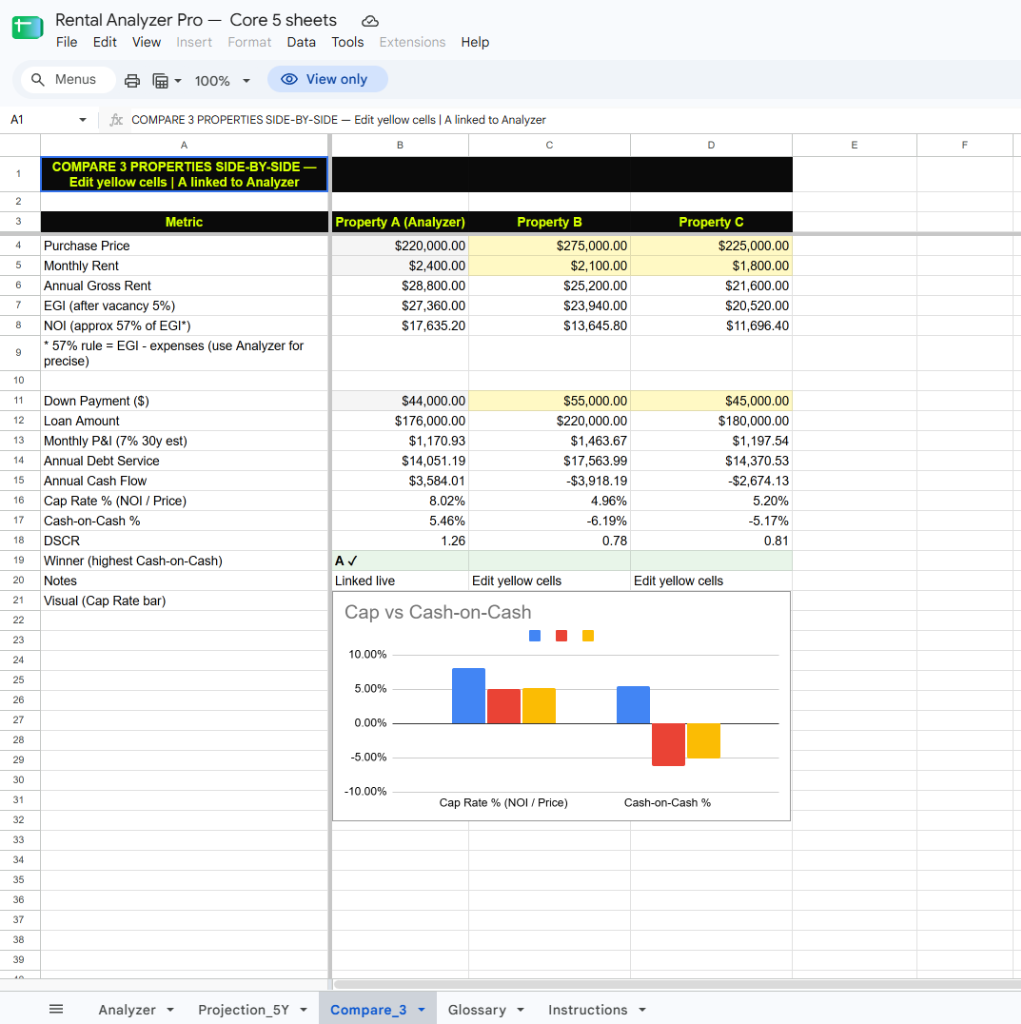The image size is (1021, 1024).
Task: Select row 4 header
Action: point(20,246)
